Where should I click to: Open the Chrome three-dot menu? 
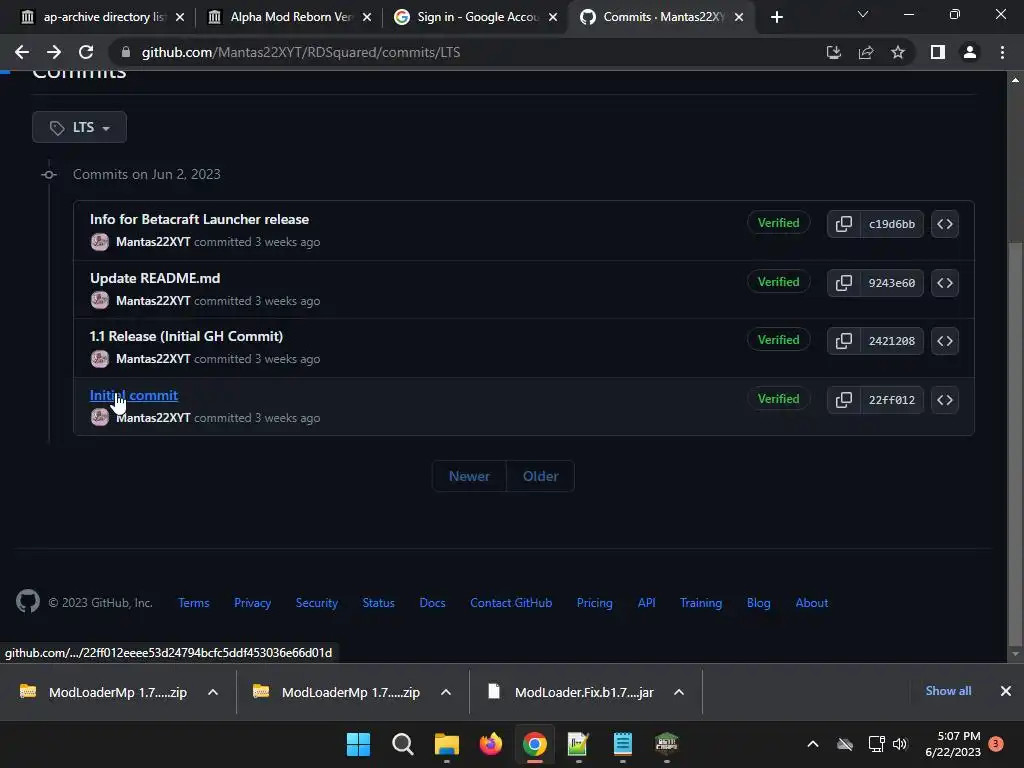coord(1002,52)
